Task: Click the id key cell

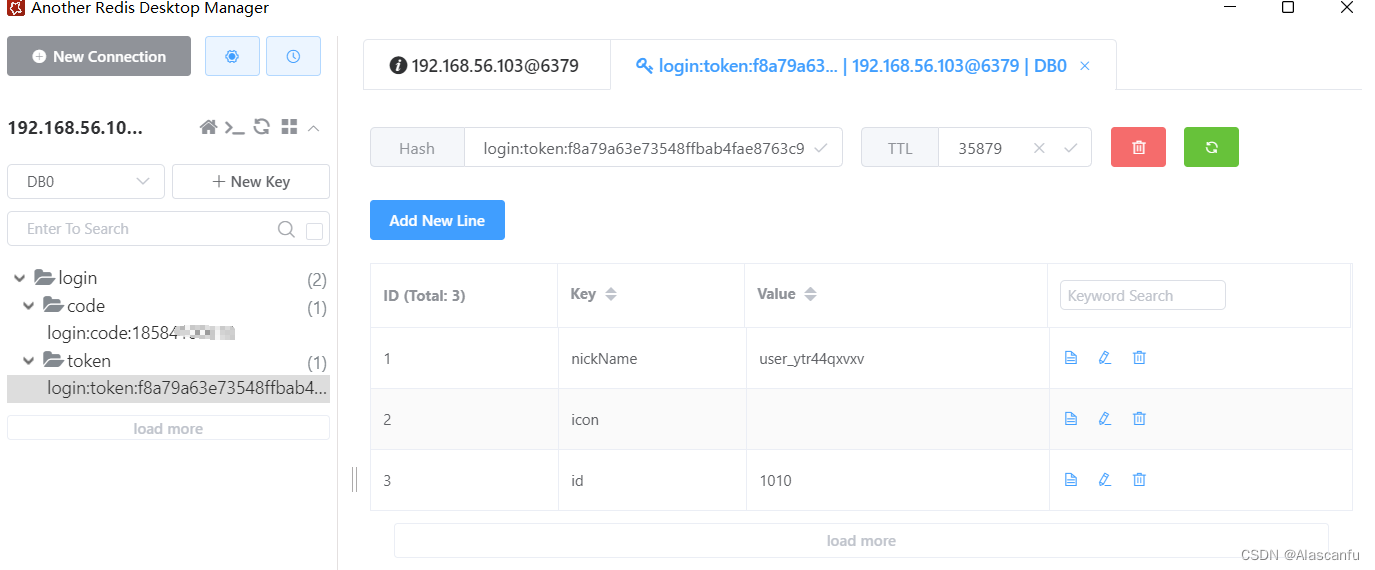Action: coord(651,481)
